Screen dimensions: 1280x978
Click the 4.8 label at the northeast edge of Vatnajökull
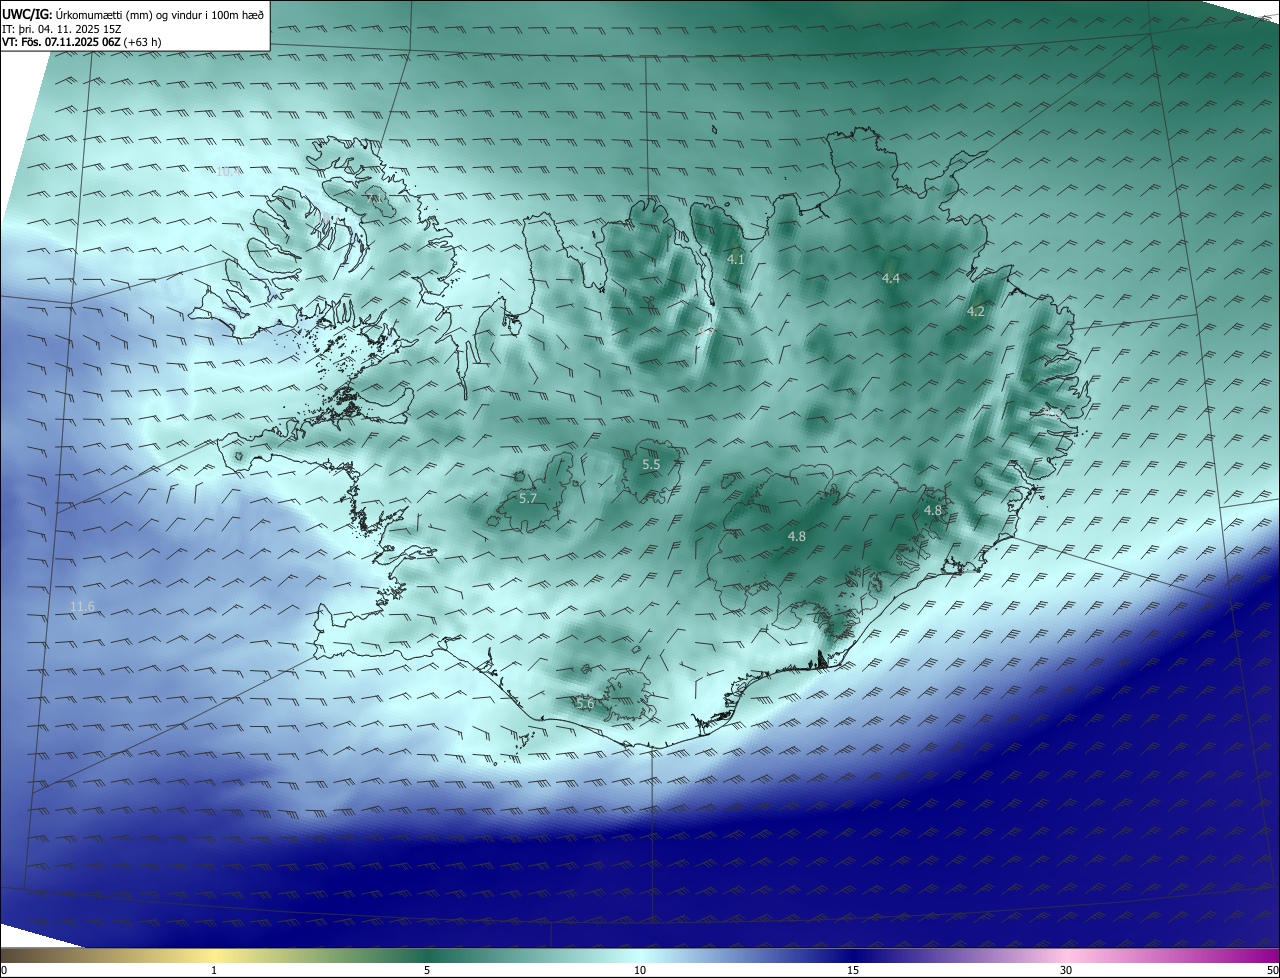(x=933, y=511)
